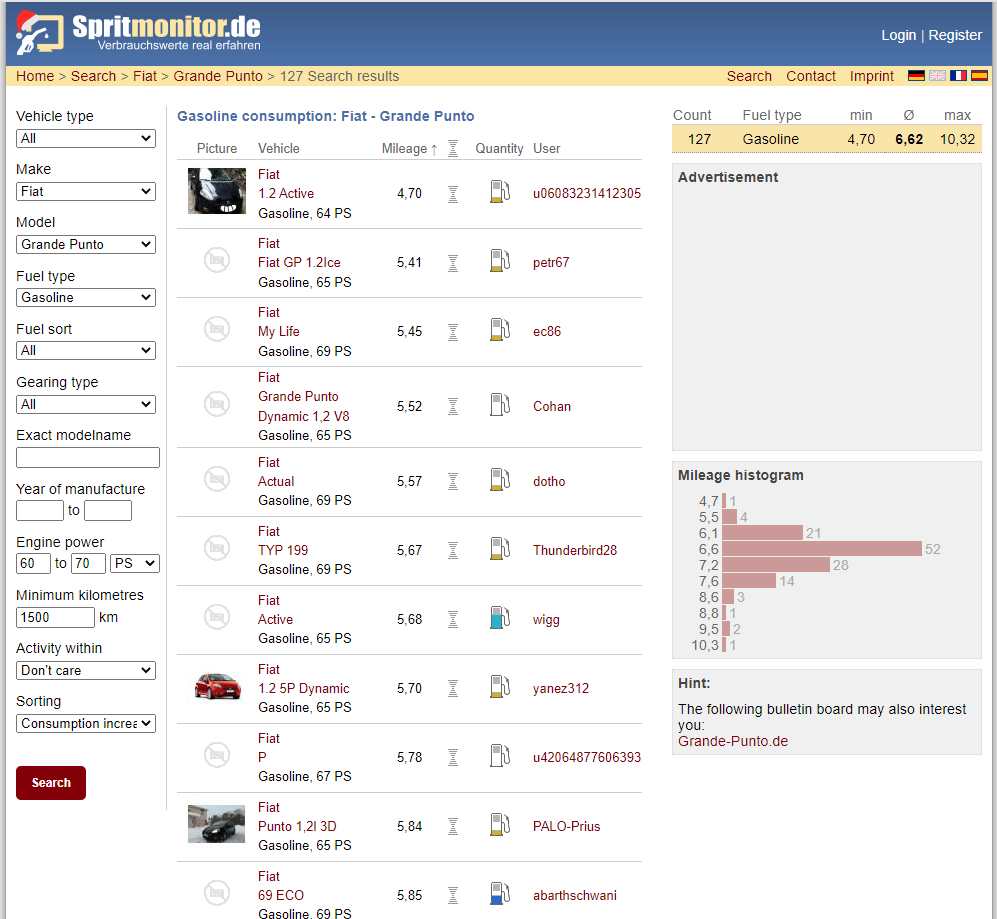Open the Fuel sort dropdown
The width and height of the screenshot is (997, 919).
tap(86, 350)
